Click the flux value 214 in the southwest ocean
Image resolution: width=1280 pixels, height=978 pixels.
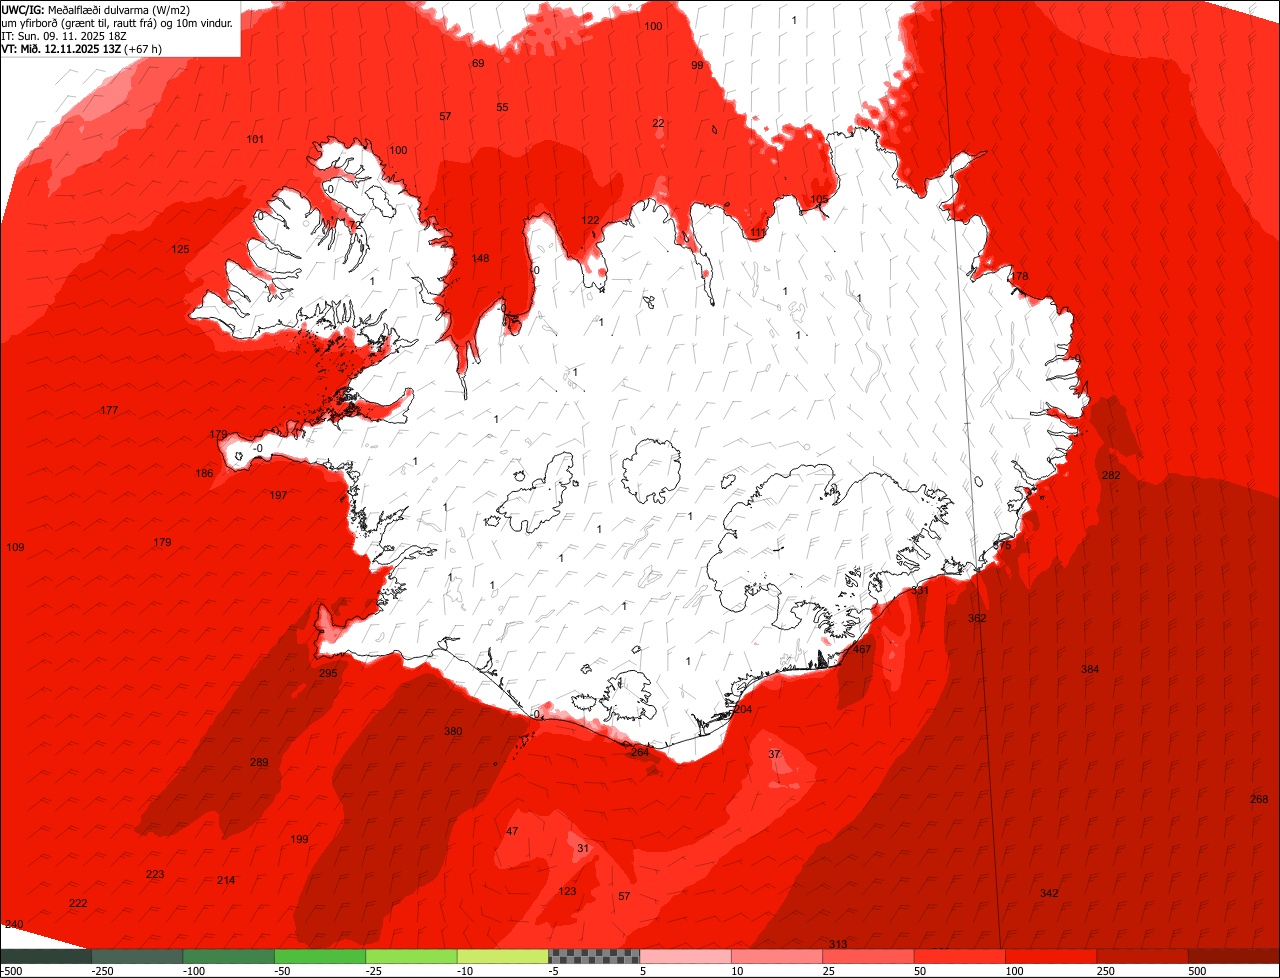click(x=226, y=880)
